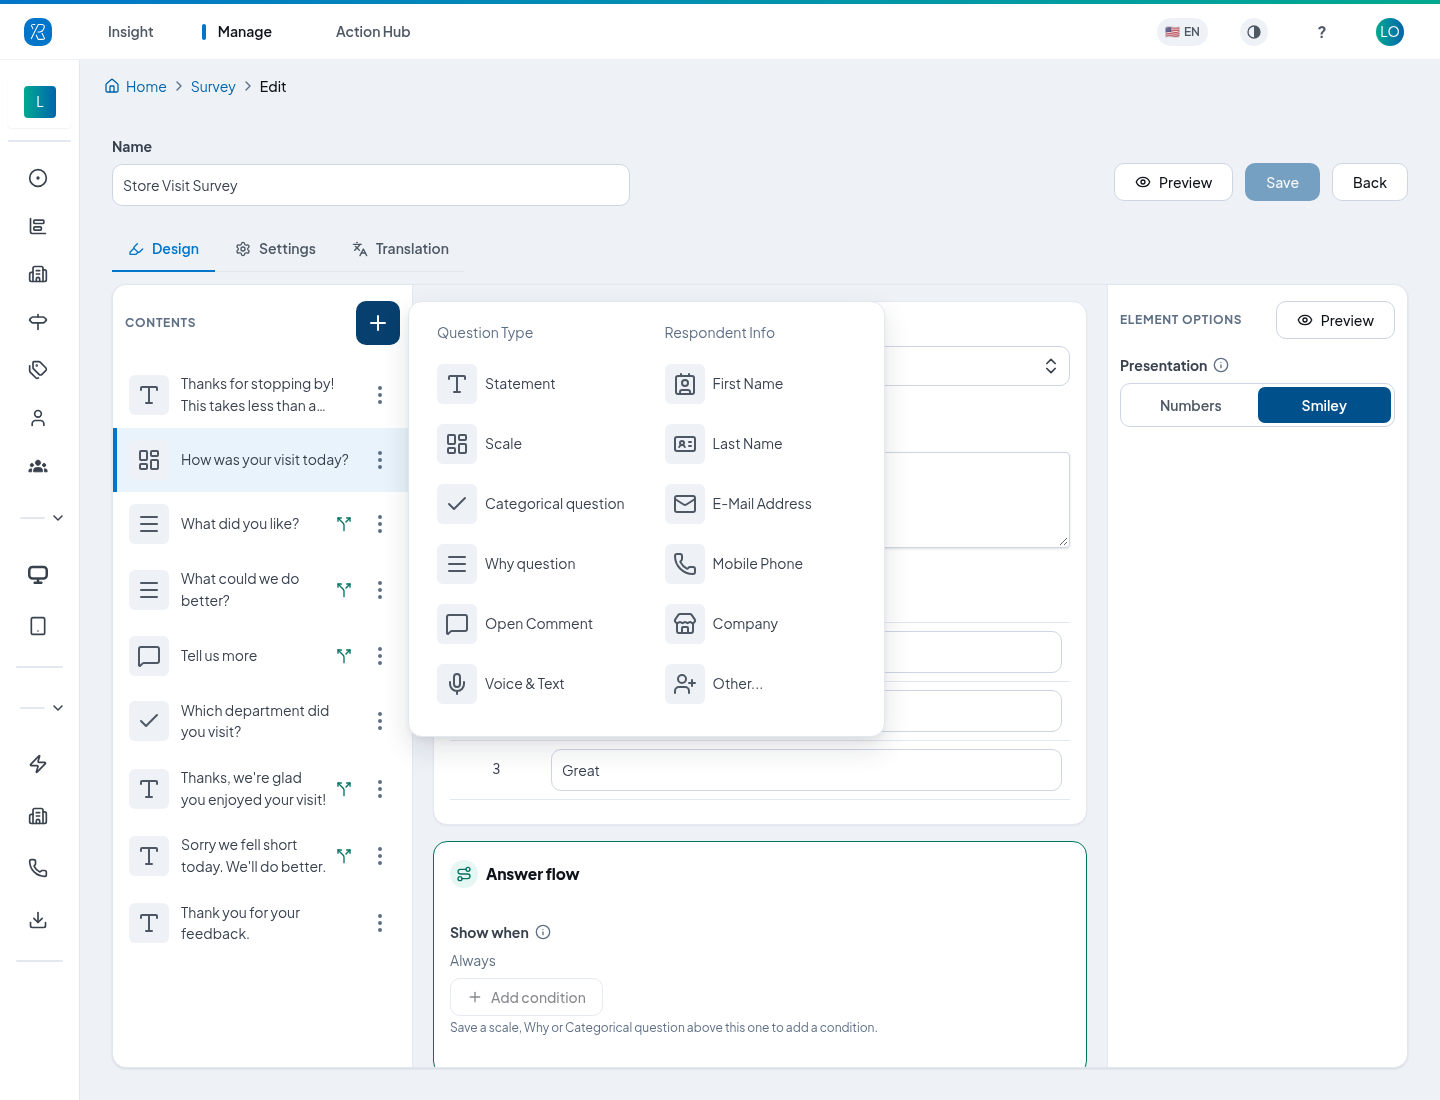Image resolution: width=1440 pixels, height=1100 pixels.
Task: Select Smiley presentation option
Action: (1324, 405)
